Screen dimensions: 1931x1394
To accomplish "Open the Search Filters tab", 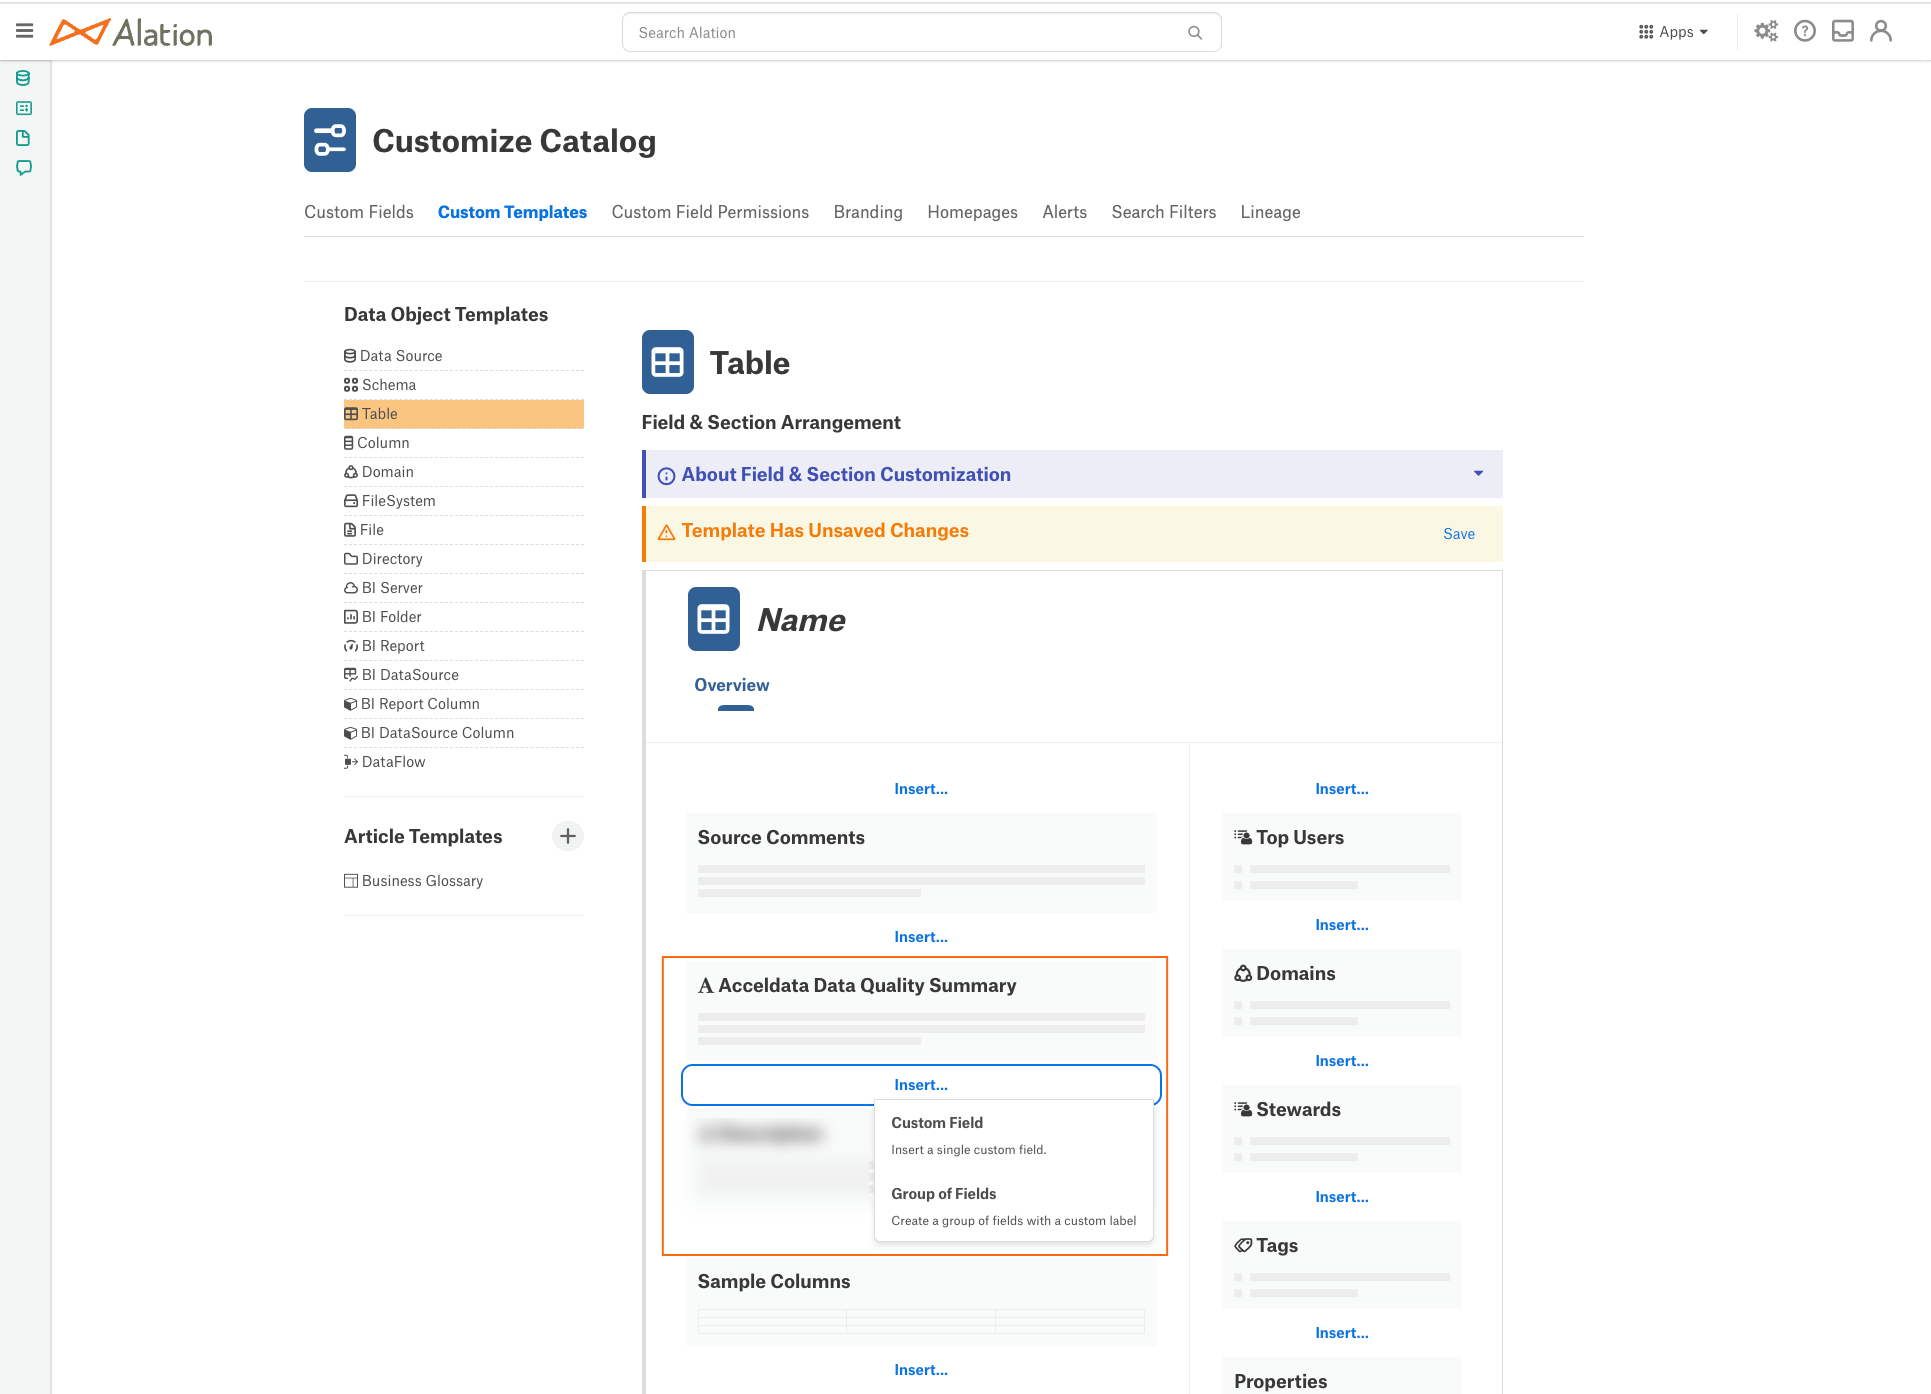I will 1164,212.
